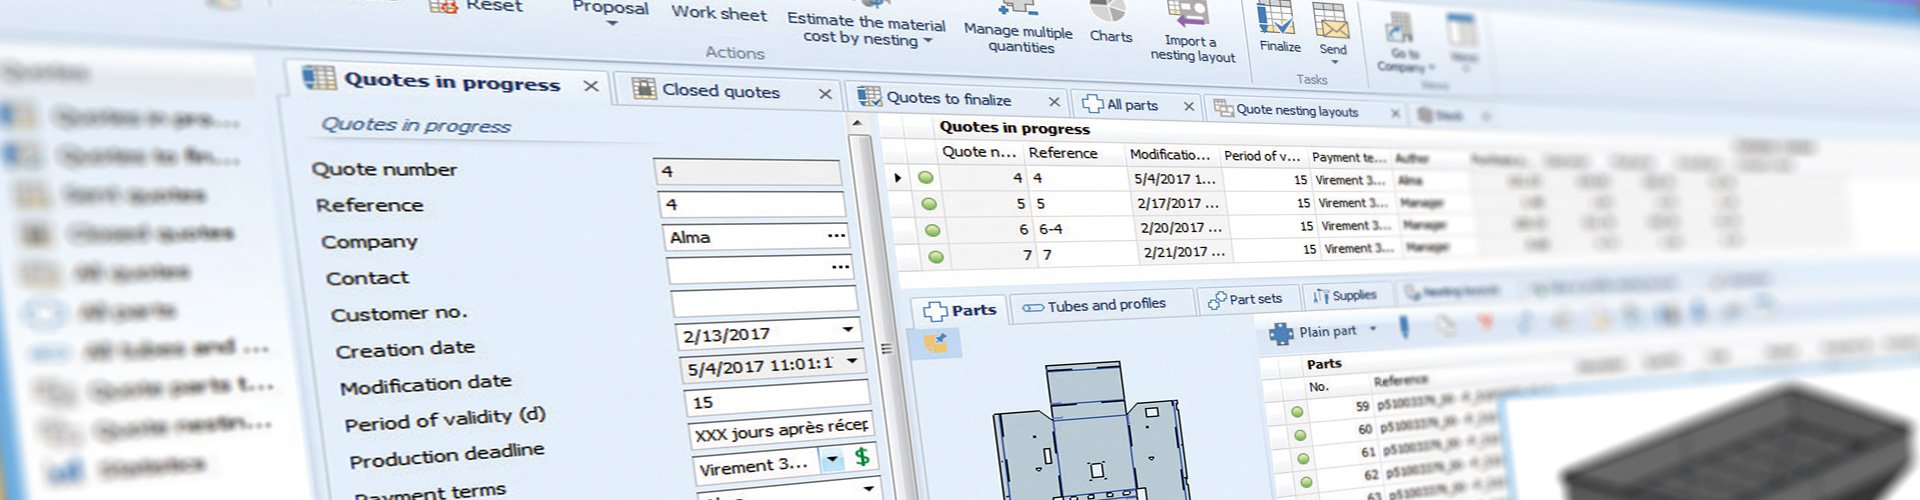The width and height of the screenshot is (1920, 500).
Task: Click green status dot for quote 4
Action: [x=925, y=178]
